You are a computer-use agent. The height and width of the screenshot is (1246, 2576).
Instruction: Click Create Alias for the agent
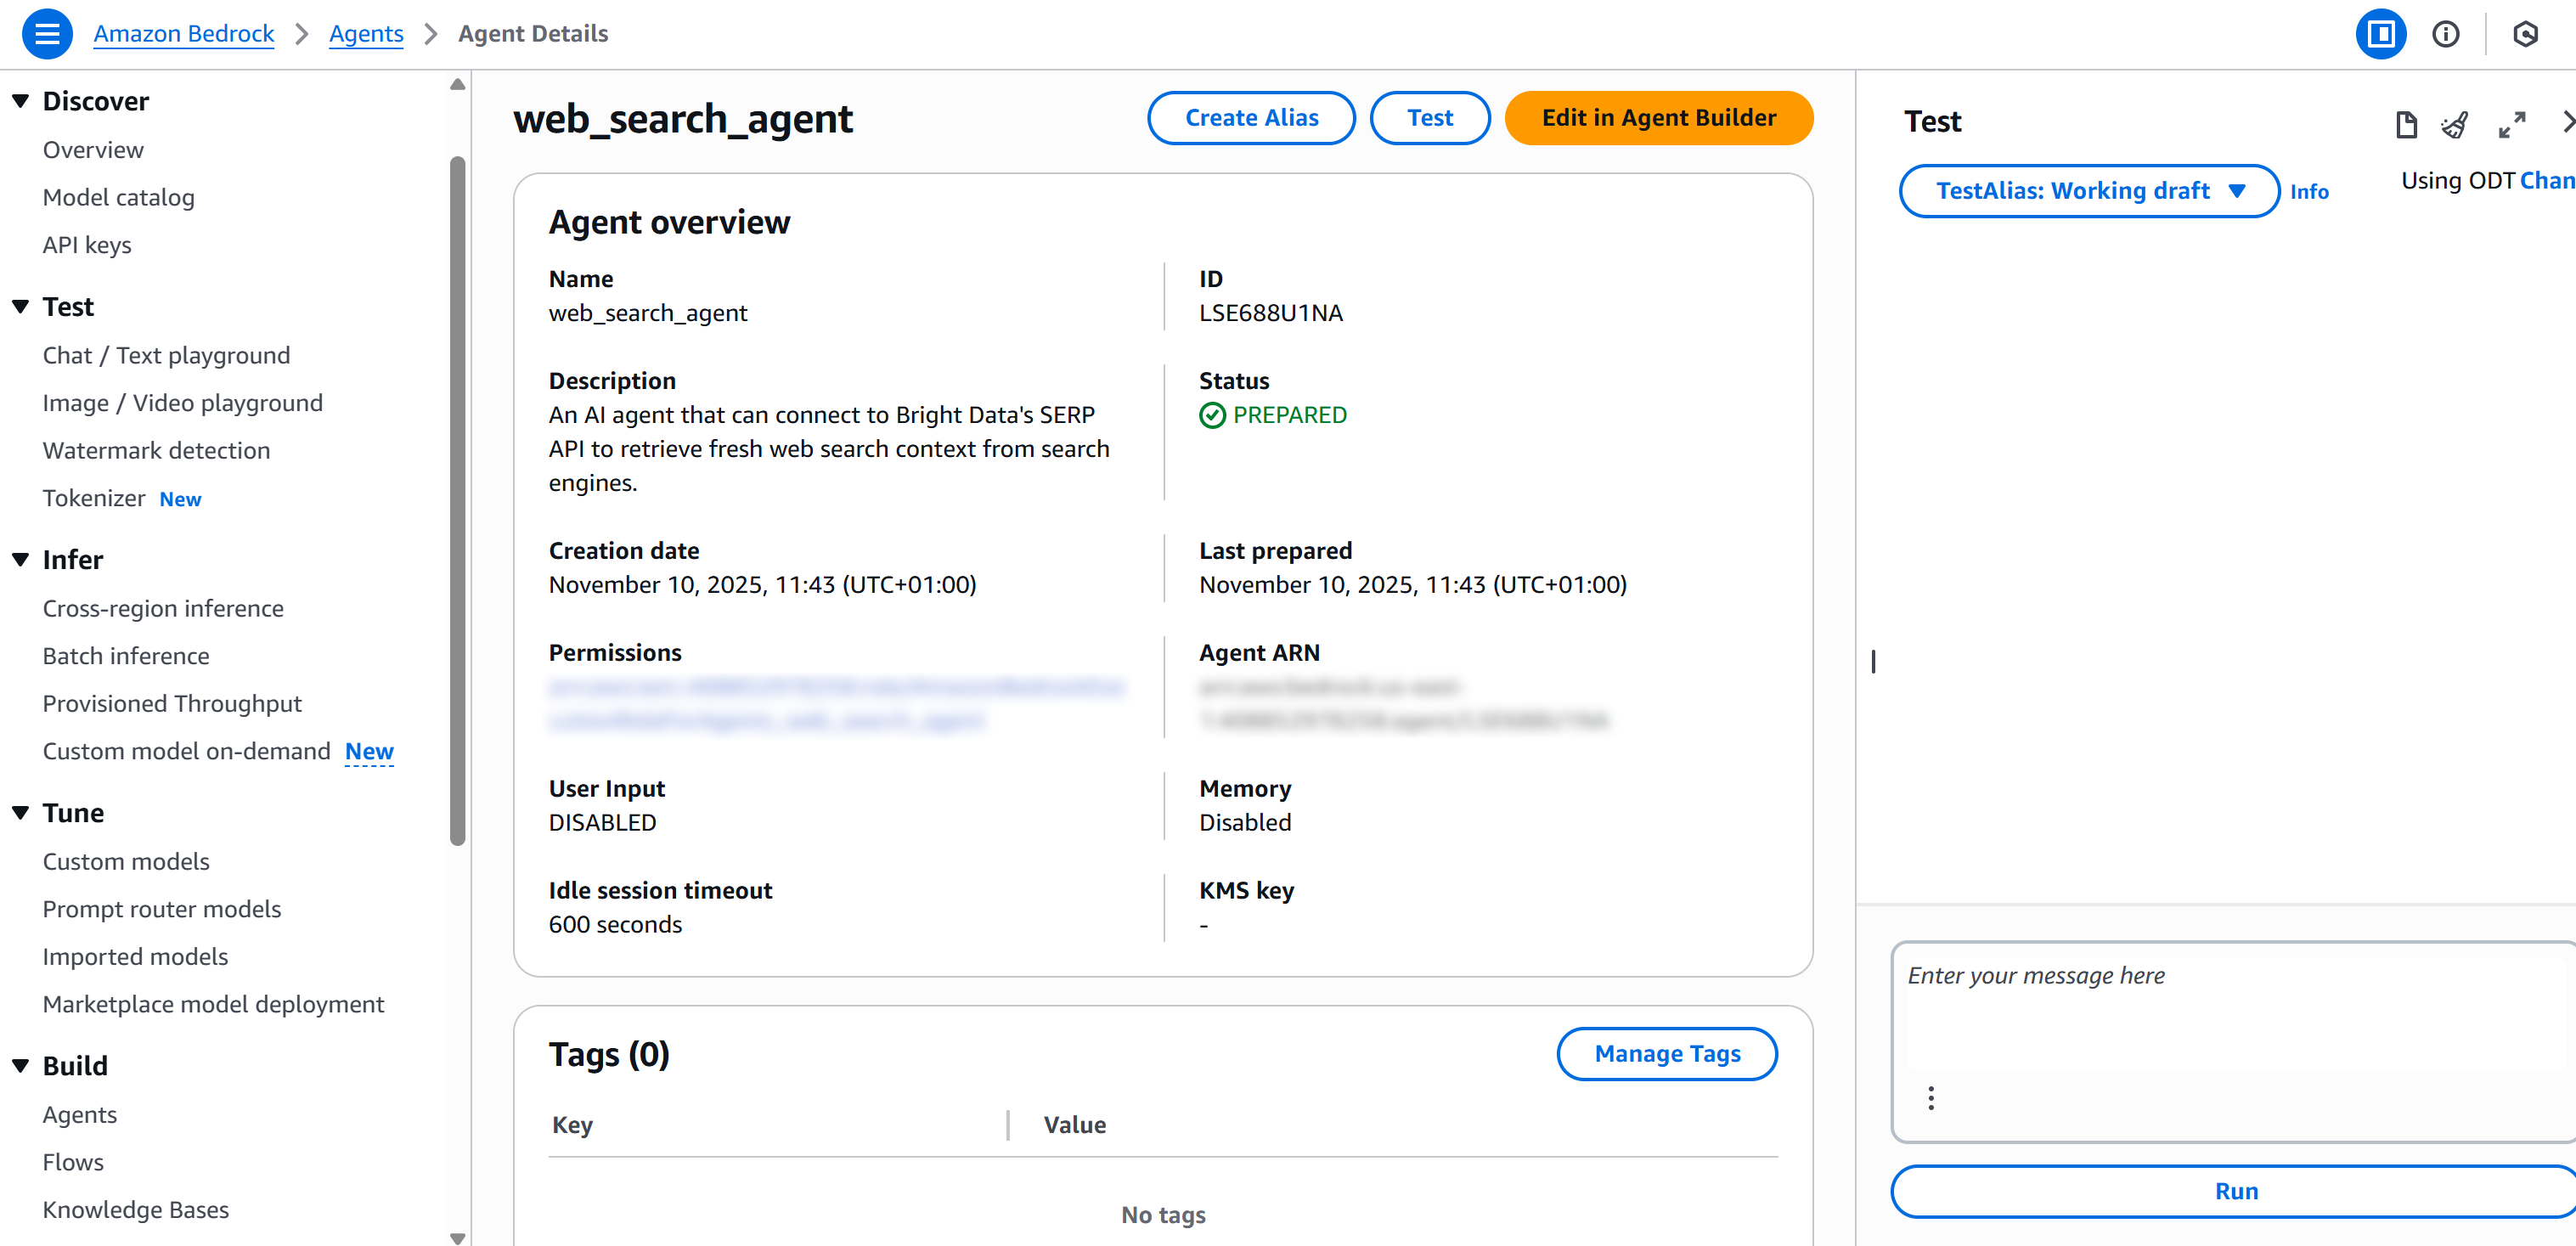1251,118
